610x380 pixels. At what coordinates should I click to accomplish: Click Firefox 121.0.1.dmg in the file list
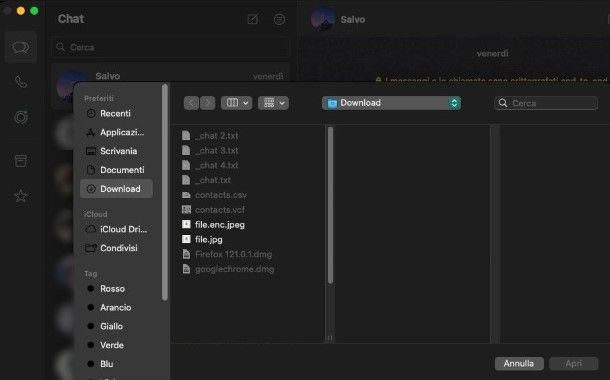point(233,254)
